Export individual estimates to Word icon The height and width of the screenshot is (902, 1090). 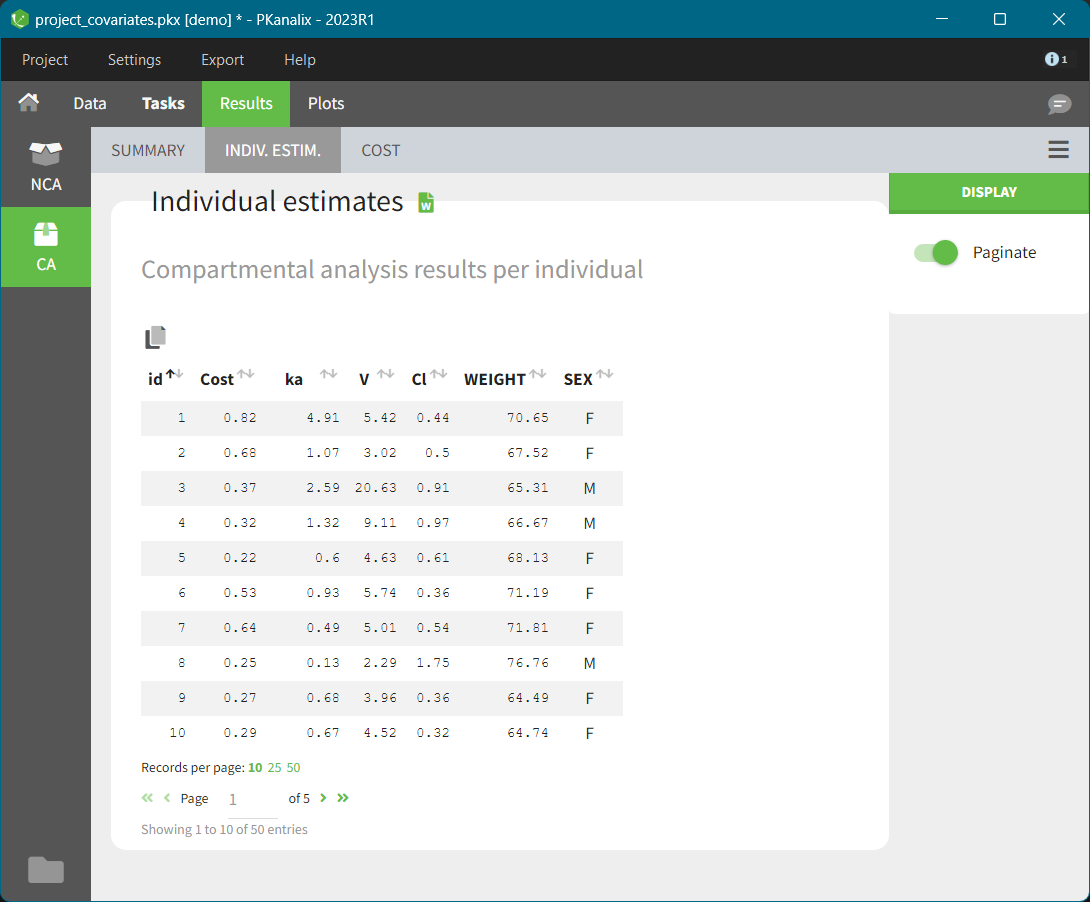tap(426, 203)
